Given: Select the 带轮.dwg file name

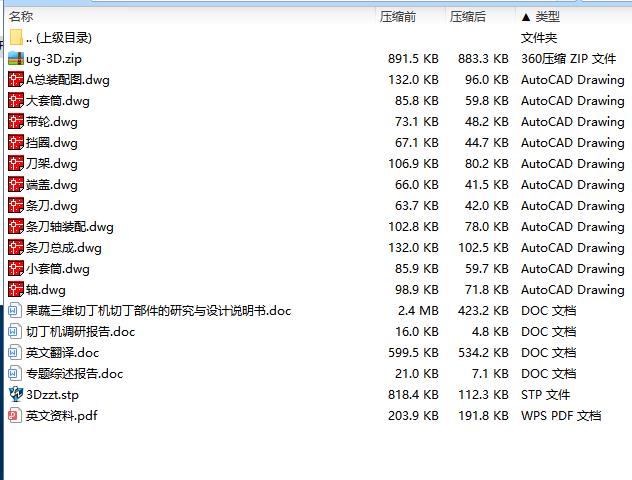Looking at the screenshot, I should [52, 122].
